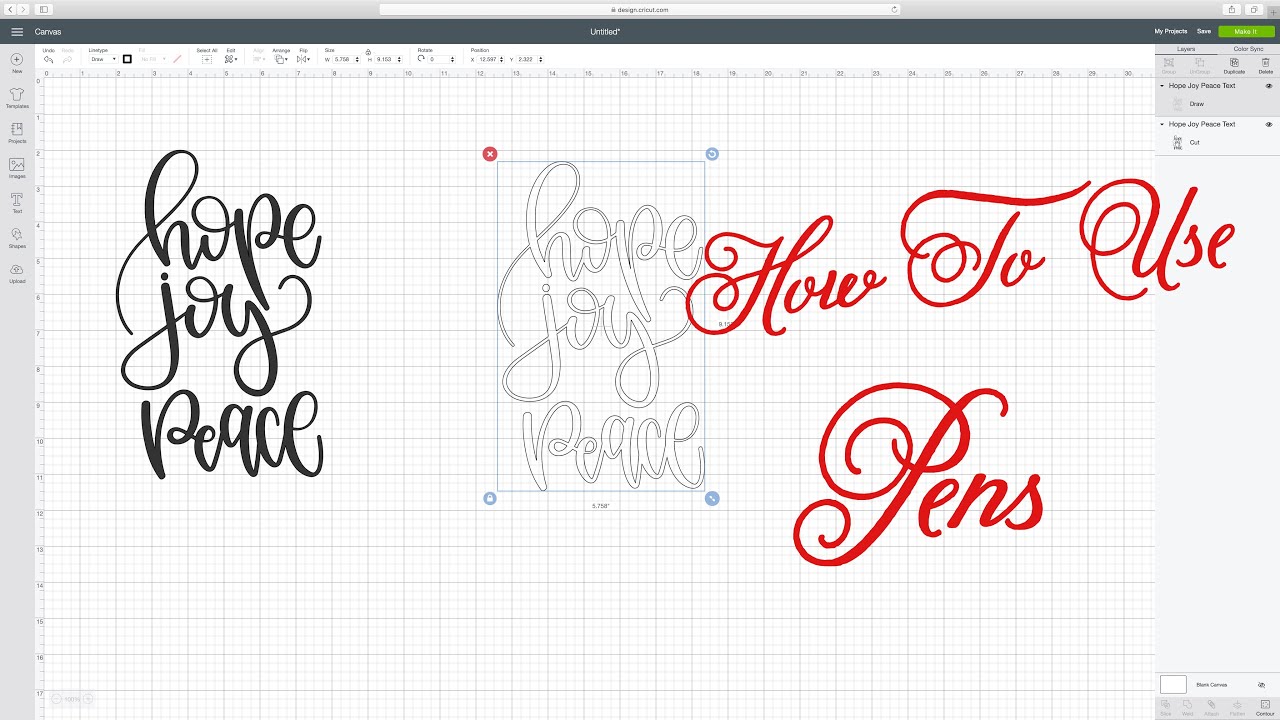
Task: Open the Flip dropdown
Action: pos(303,59)
